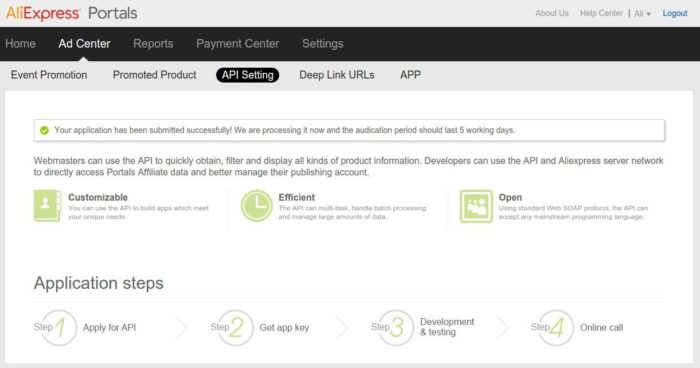Click the green success checkmark icon
This screenshot has width=700, height=368.
[44, 130]
